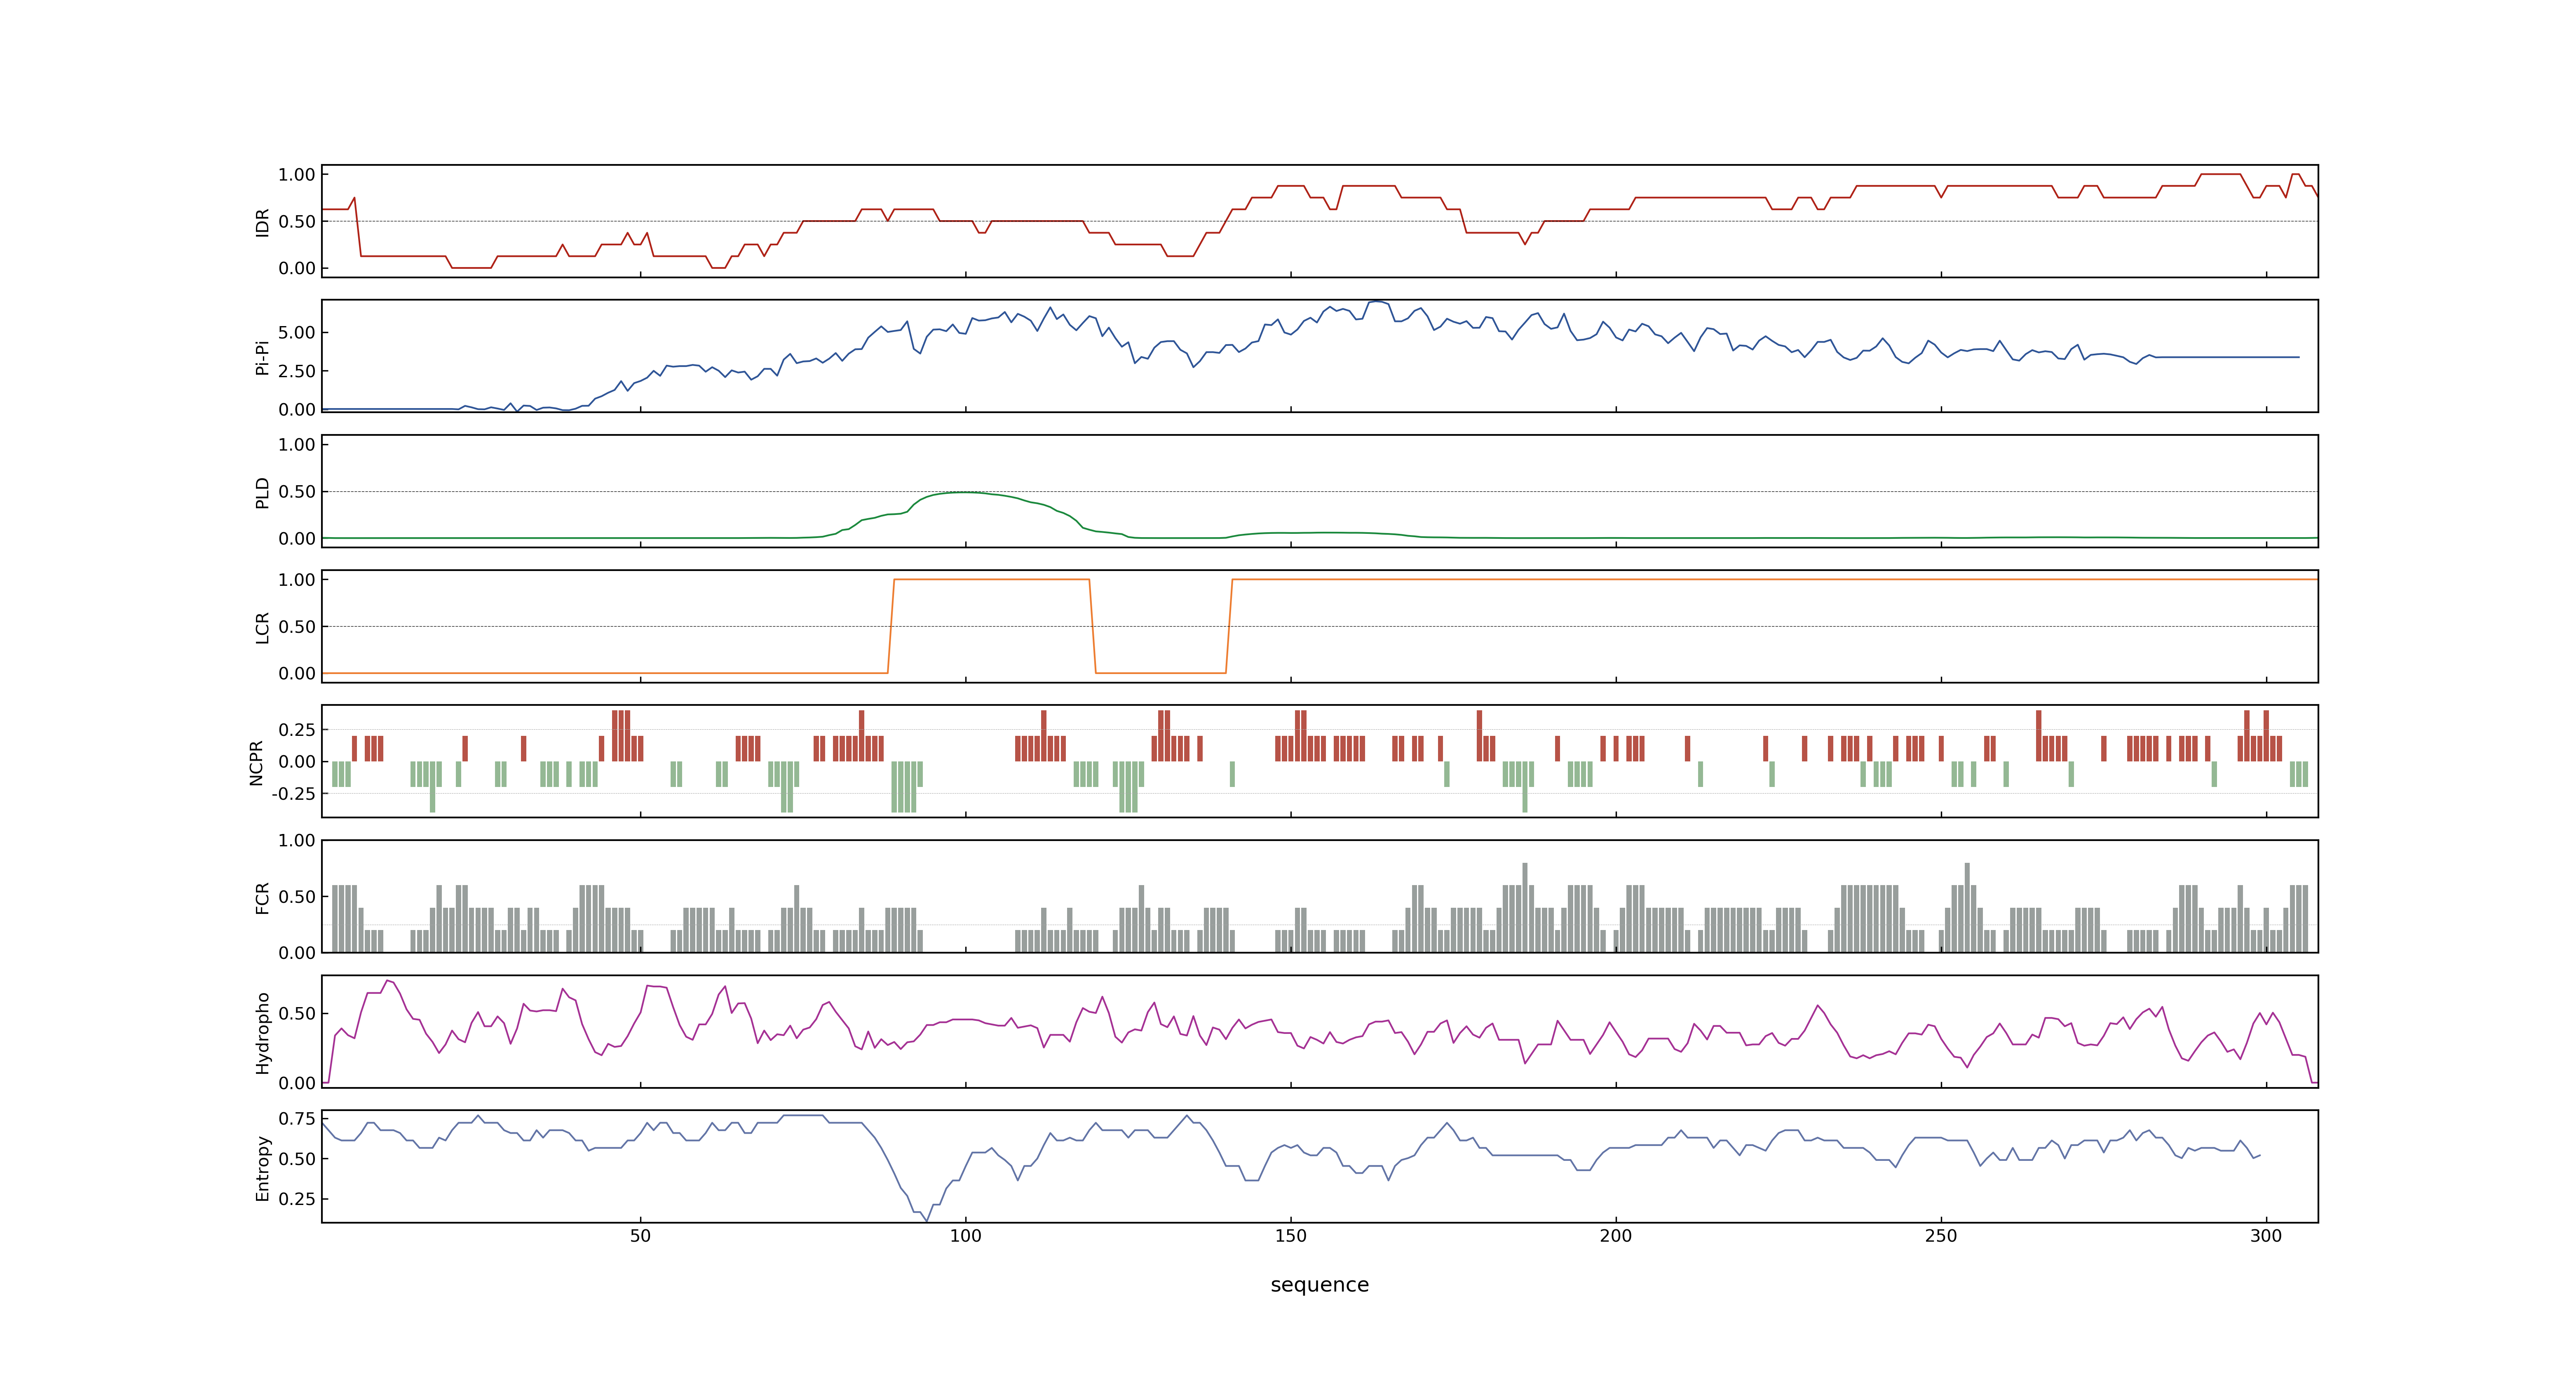Click the -0.25 tick on NCPR axis

click(293, 794)
